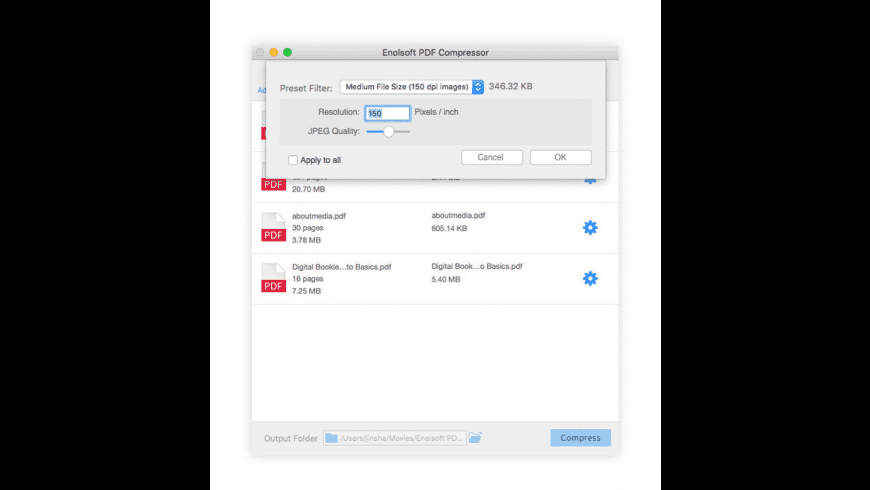
Task: Click the green zoom window button
Action: click(x=287, y=52)
